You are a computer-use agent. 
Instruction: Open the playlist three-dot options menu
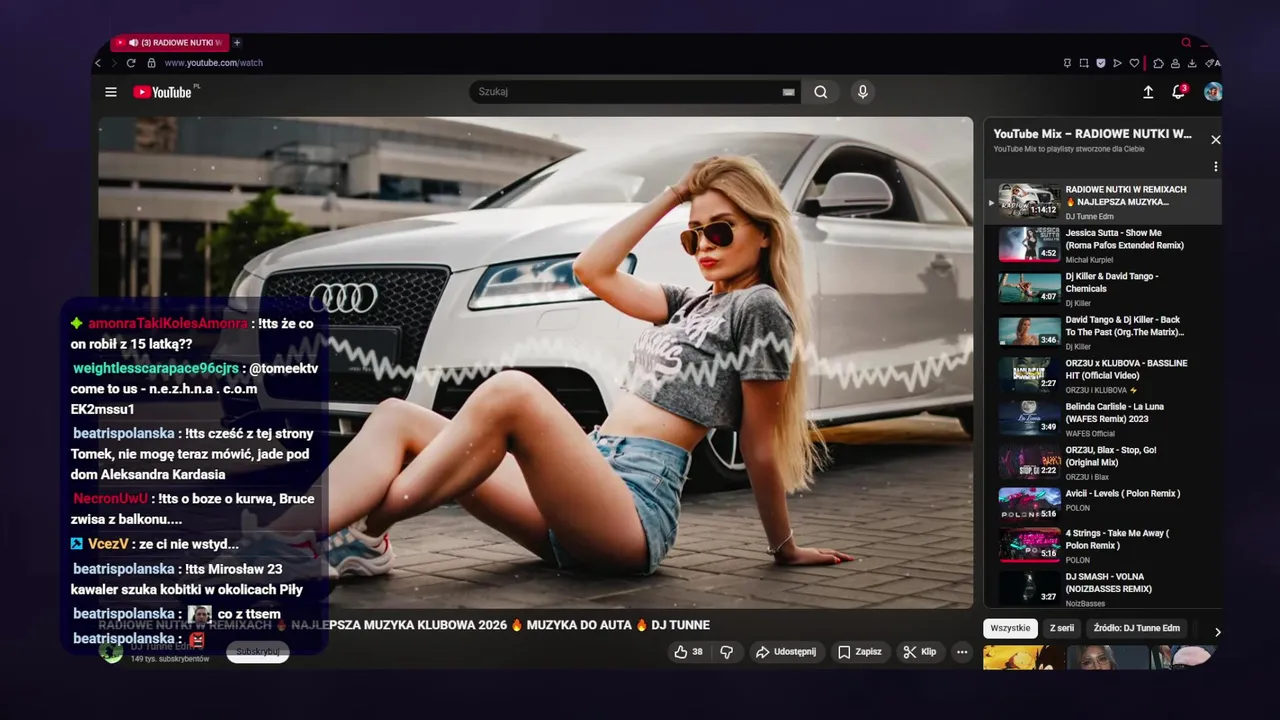(x=1216, y=167)
